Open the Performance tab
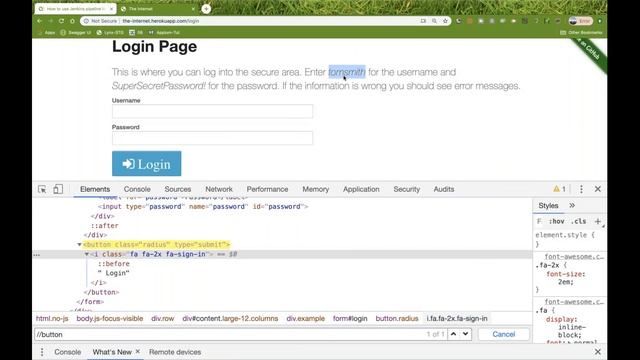This screenshot has height=360, width=640. coord(267,189)
